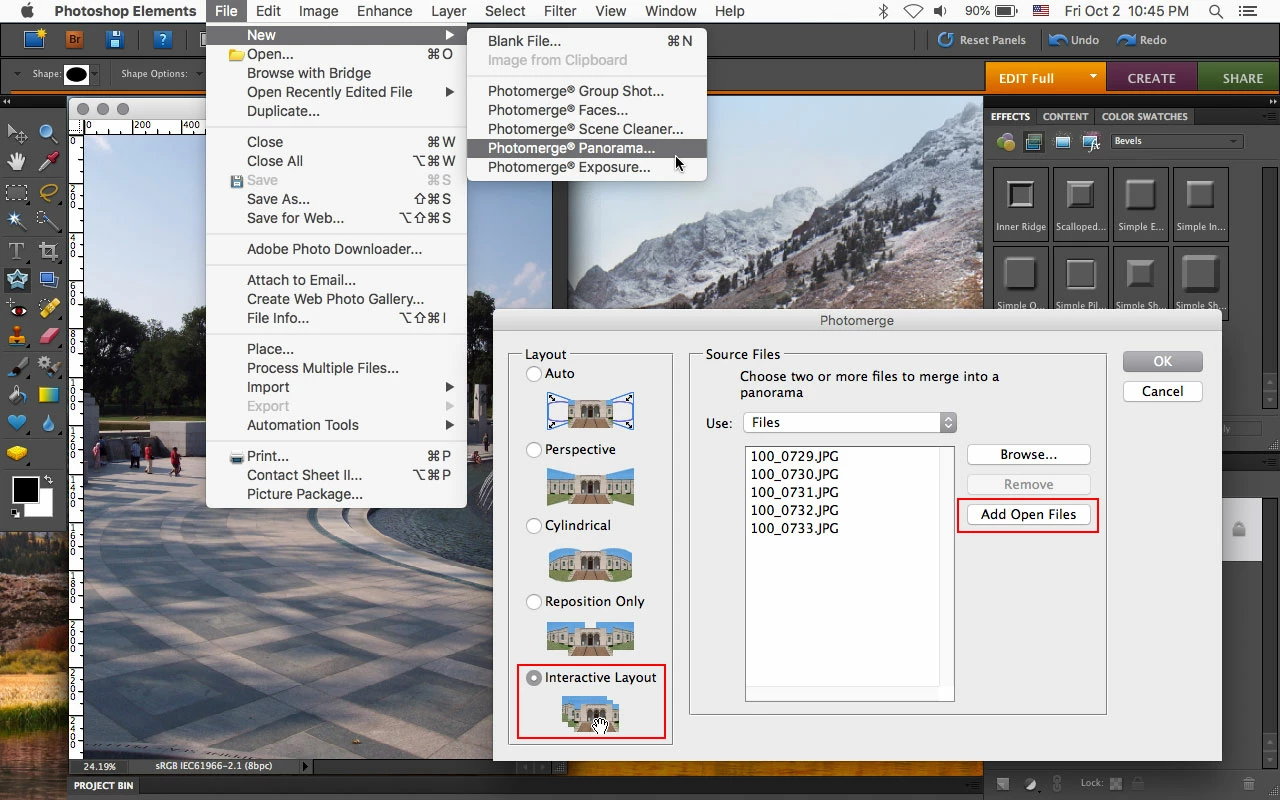Expand the Open Recently Edited File submenu
Viewport: 1280px width, 800px height.
pos(336,92)
